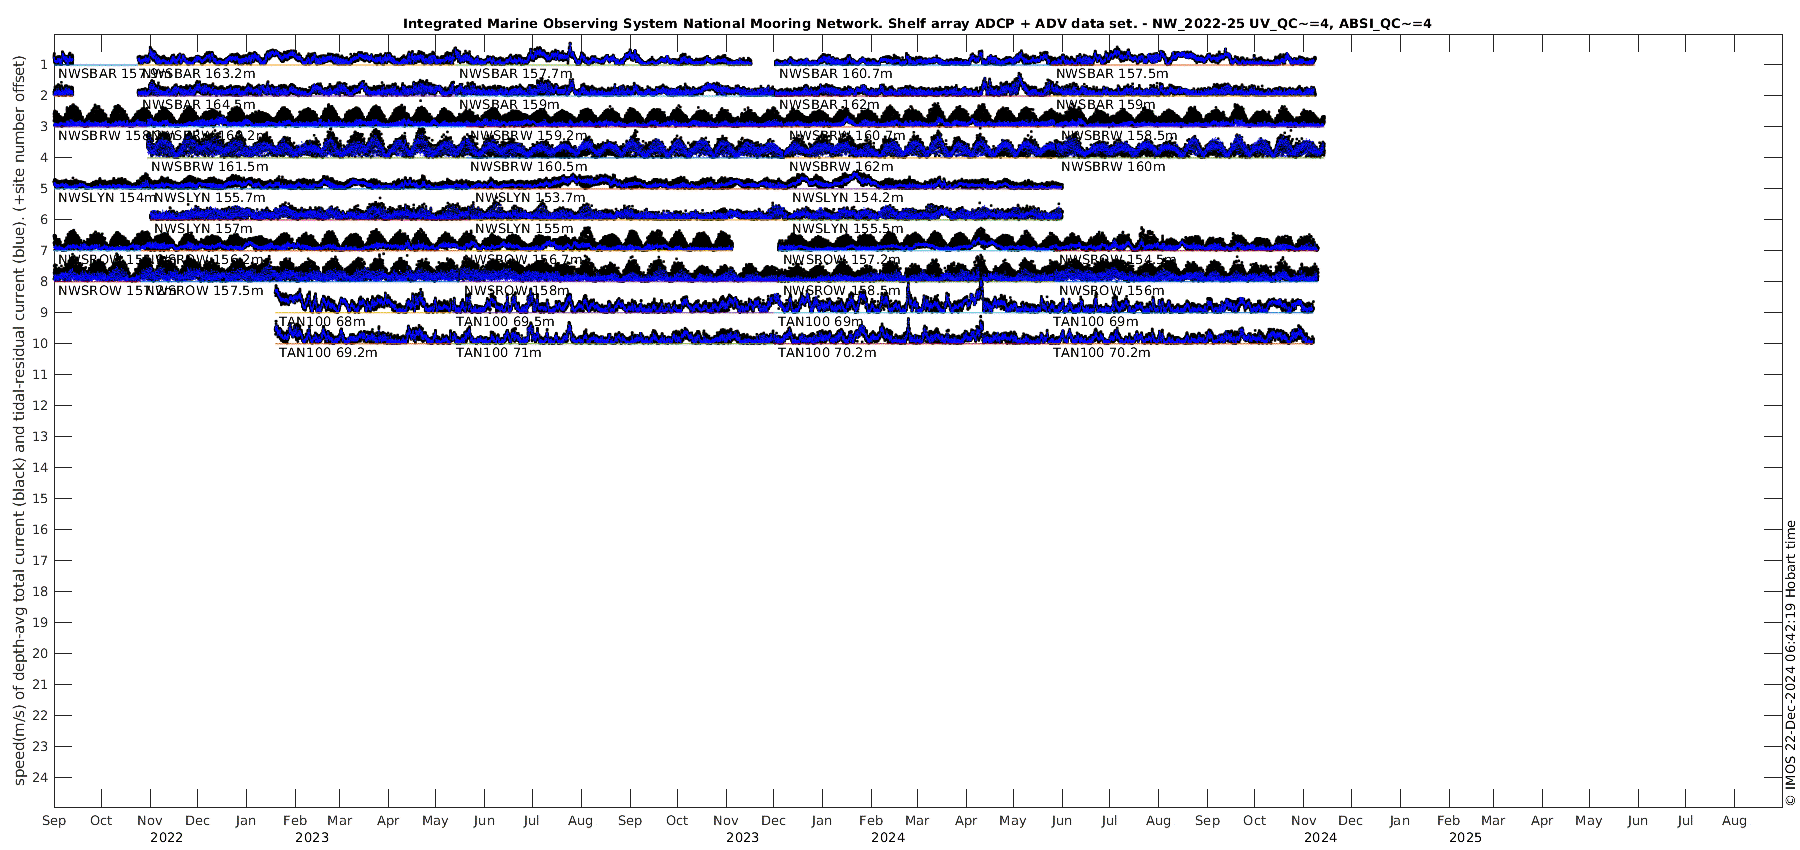Click y-axis tick label '24'
The image size is (1800, 850).
click(40, 777)
